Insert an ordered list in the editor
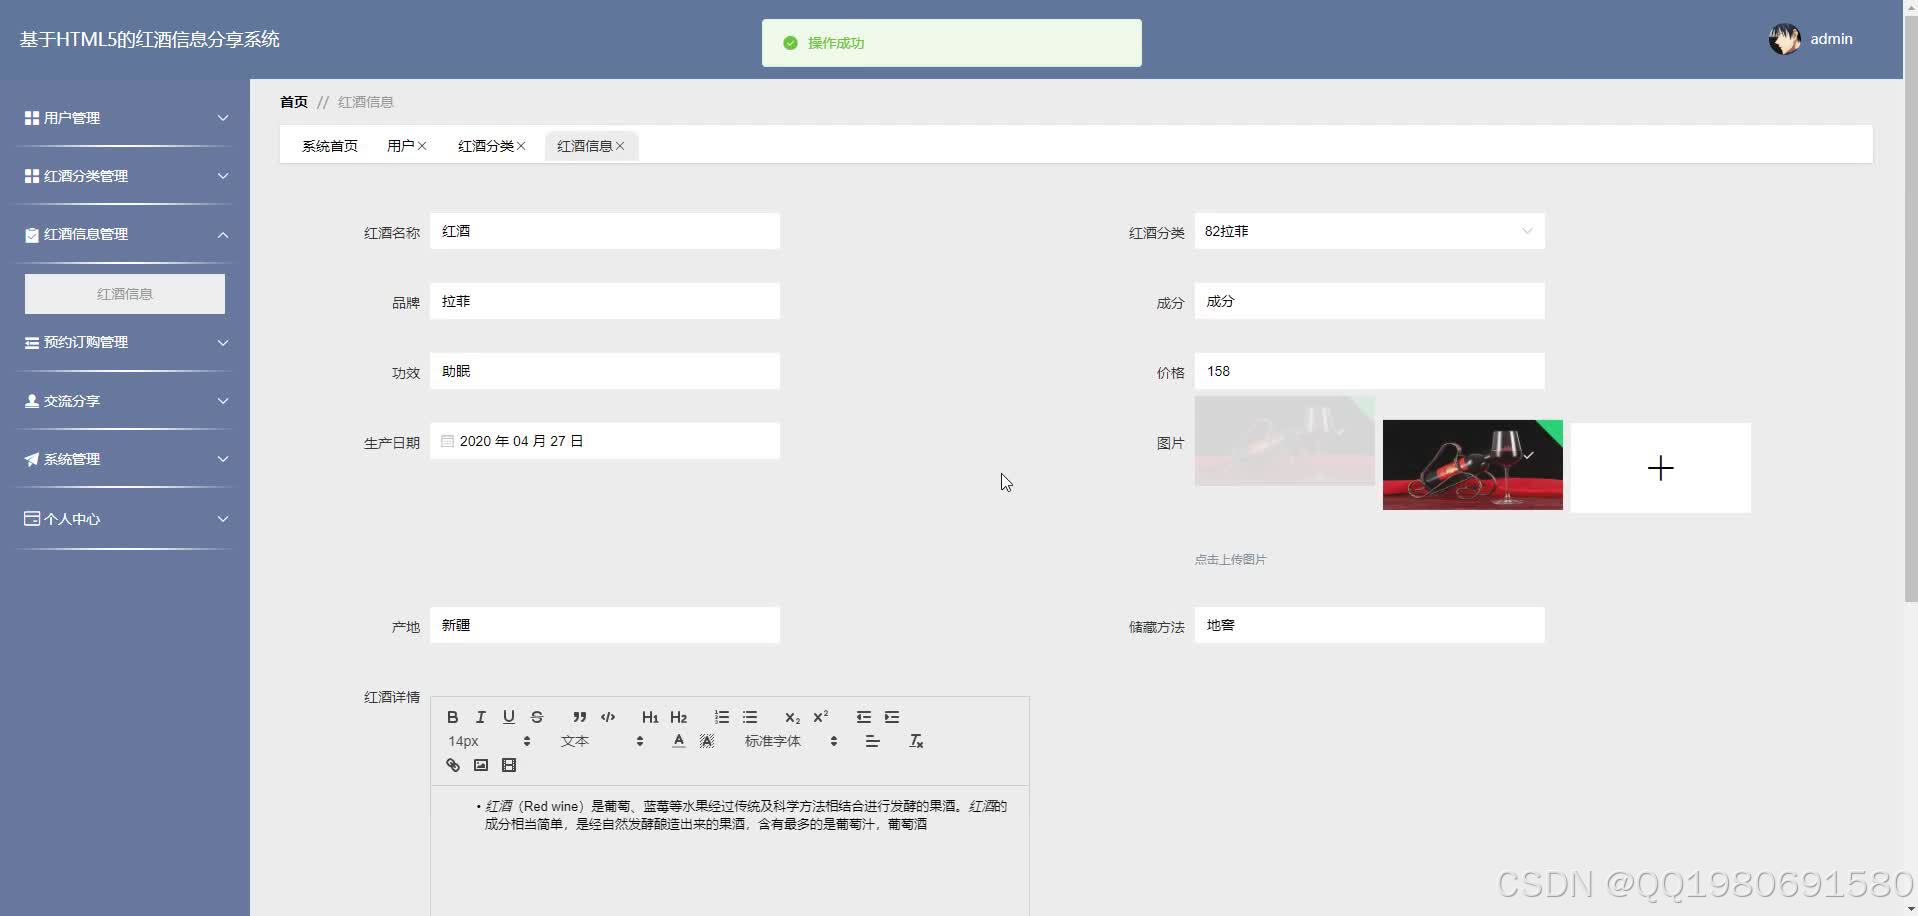This screenshot has height=916, width=1918. click(721, 716)
